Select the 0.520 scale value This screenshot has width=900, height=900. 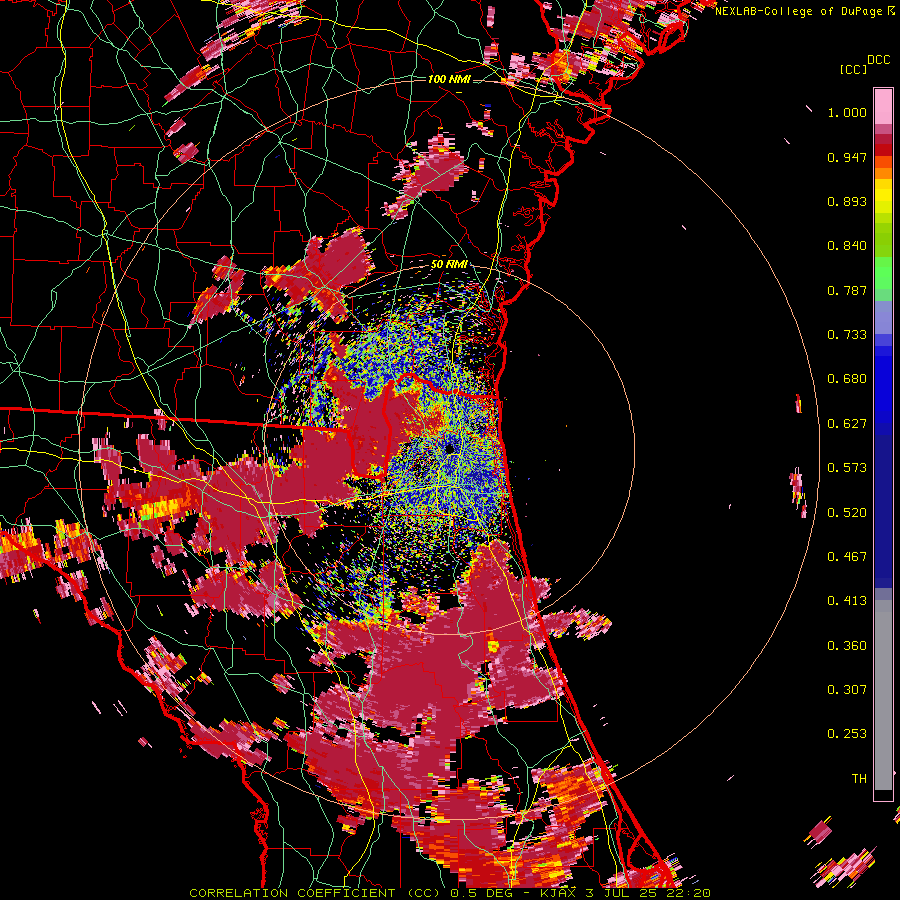(x=847, y=513)
